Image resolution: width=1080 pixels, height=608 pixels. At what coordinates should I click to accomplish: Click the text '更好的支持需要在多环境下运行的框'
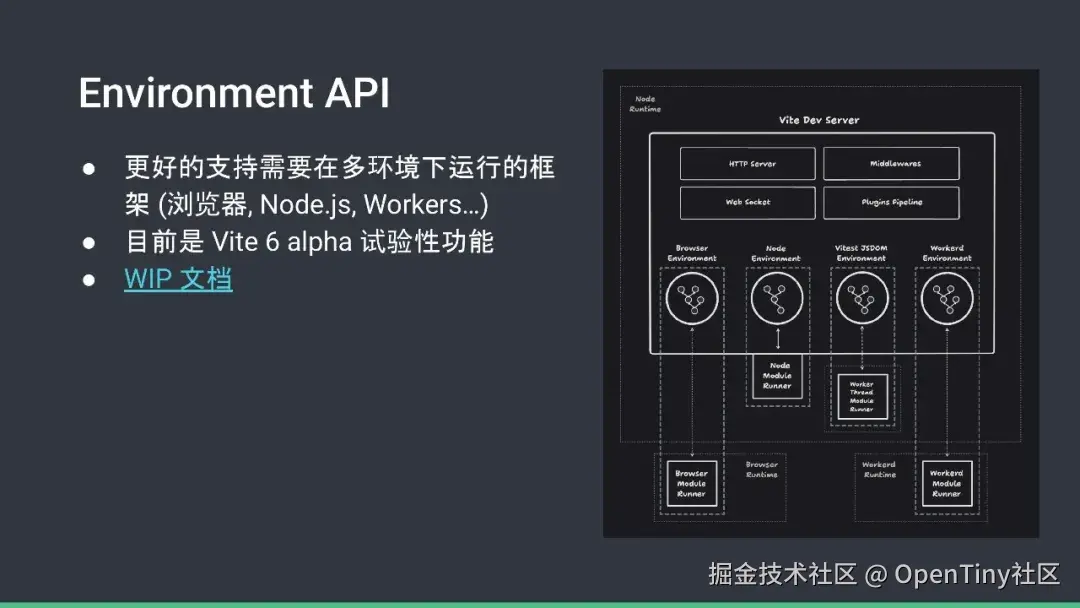[340, 167]
